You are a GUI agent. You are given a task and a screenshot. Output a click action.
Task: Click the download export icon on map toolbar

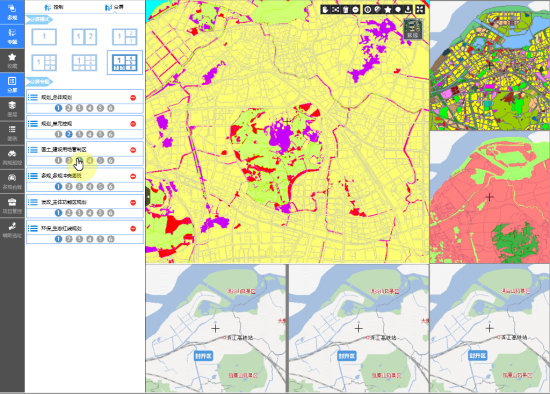408,9
